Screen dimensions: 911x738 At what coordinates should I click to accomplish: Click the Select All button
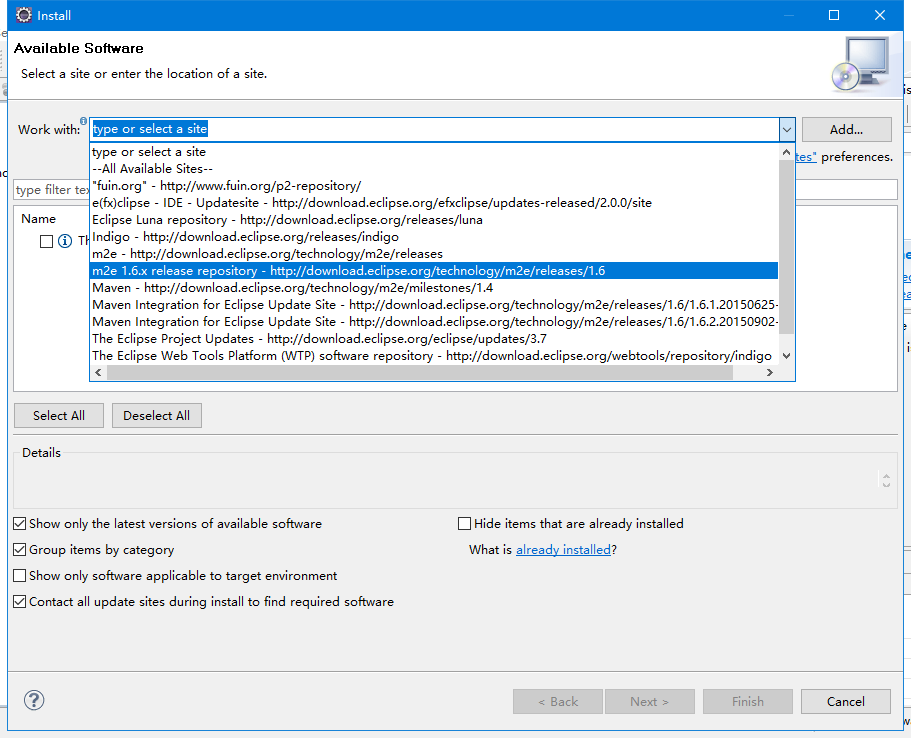59,415
